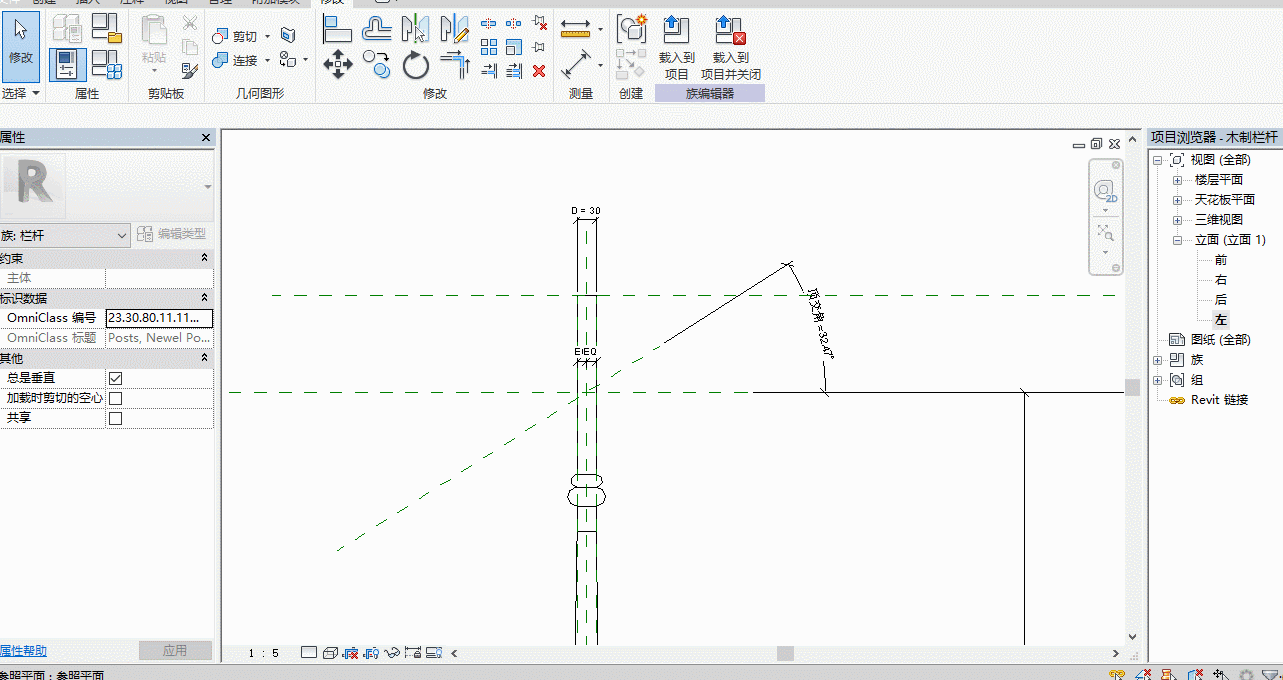Screen dimensions: 1283x680
Task: Open the family type selector 族: 栏杆 dropdown
Action: point(66,235)
